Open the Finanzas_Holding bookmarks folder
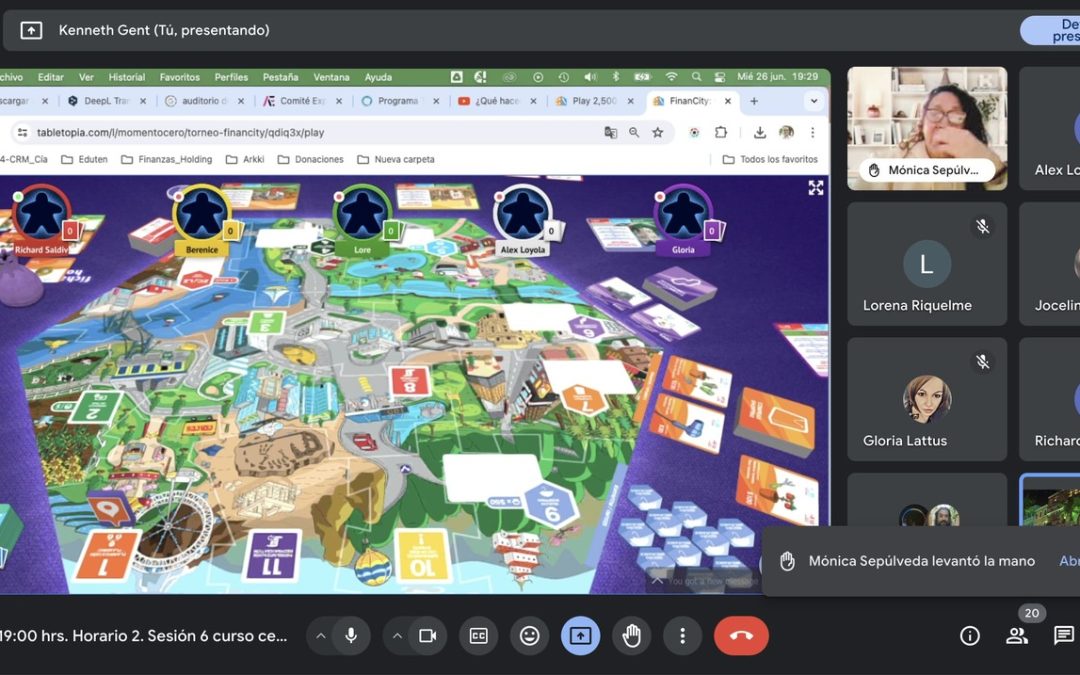This screenshot has width=1080, height=675. [x=167, y=159]
